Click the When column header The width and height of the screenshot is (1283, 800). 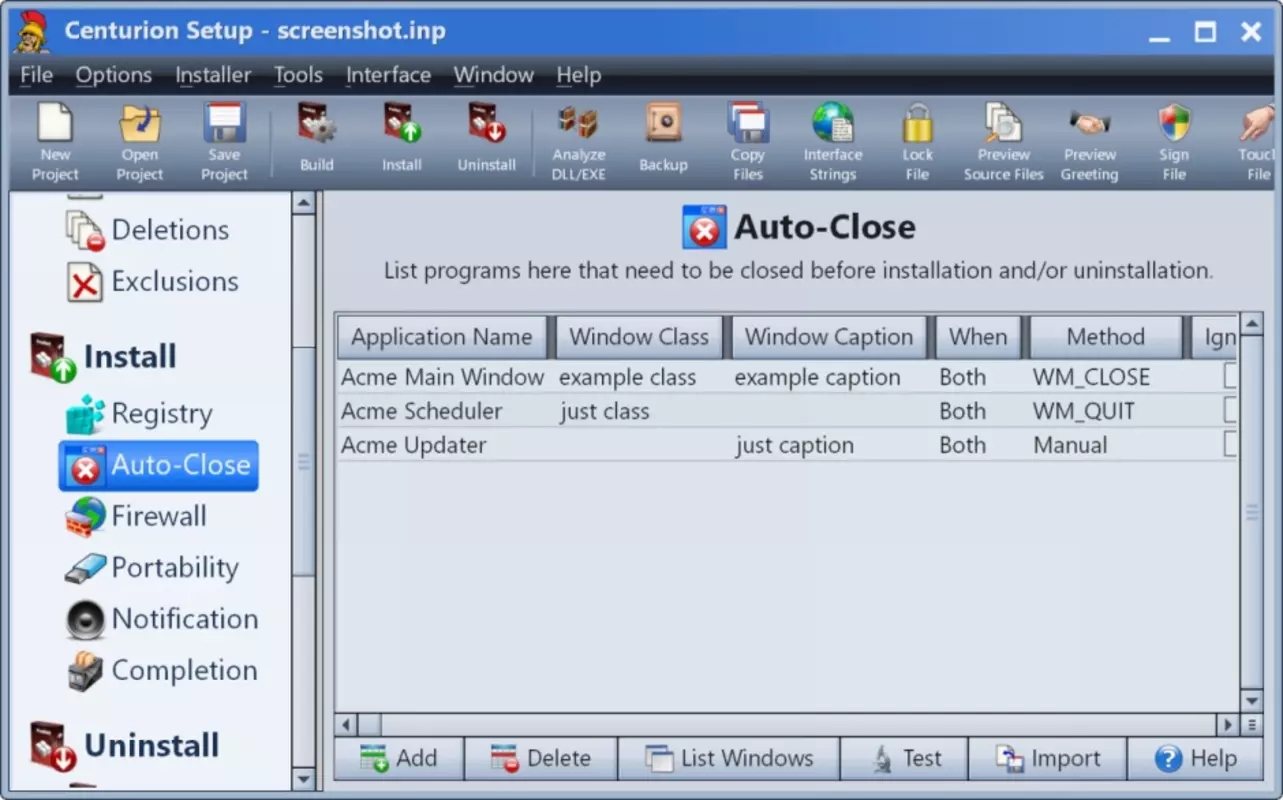(x=978, y=337)
